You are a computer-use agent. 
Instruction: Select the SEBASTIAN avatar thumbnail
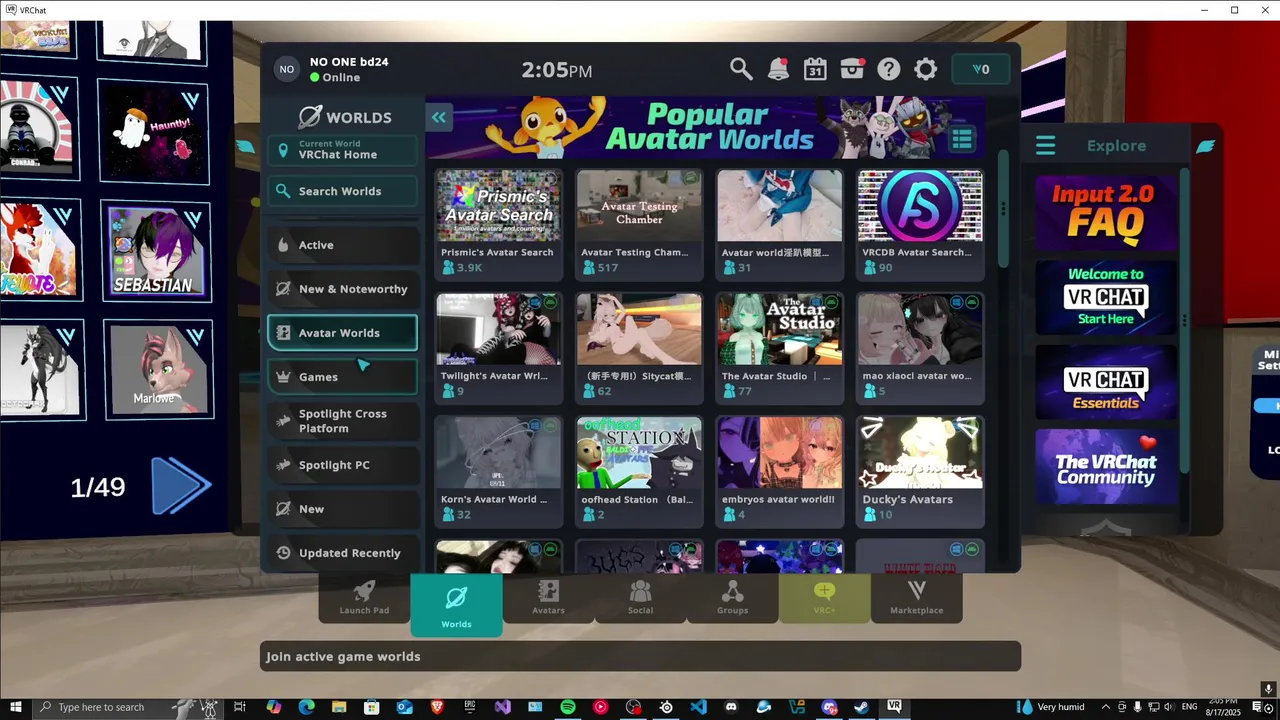pos(157,251)
